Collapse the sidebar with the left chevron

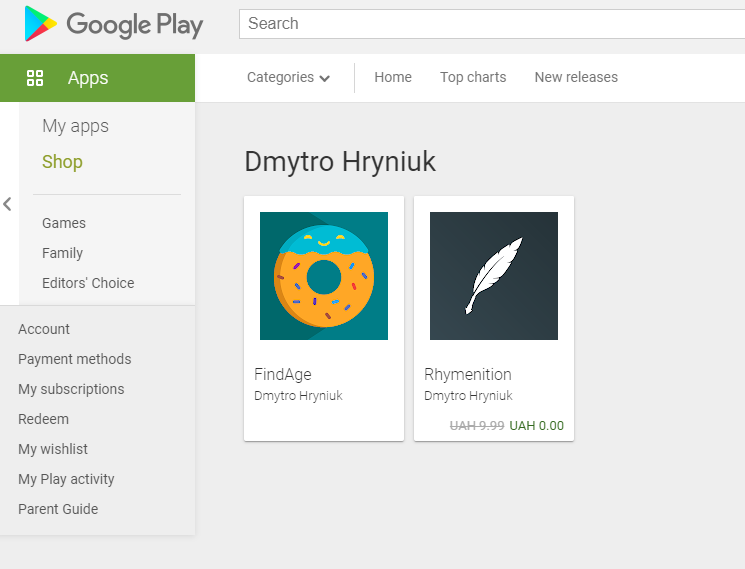click(7, 204)
